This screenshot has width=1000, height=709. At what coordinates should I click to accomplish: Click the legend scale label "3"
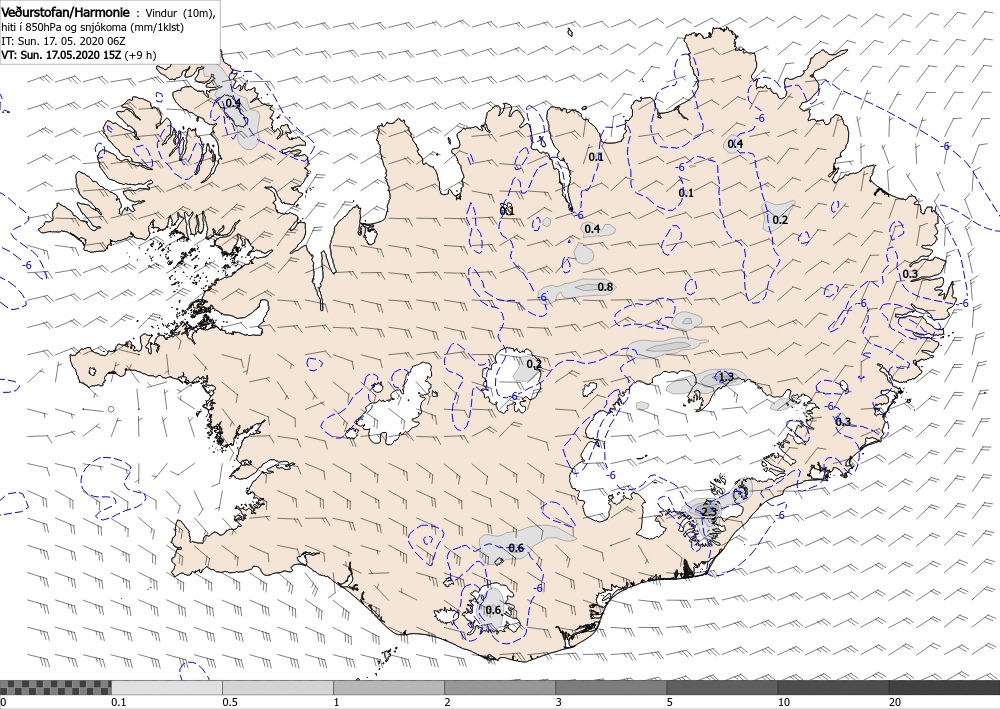pos(559,703)
